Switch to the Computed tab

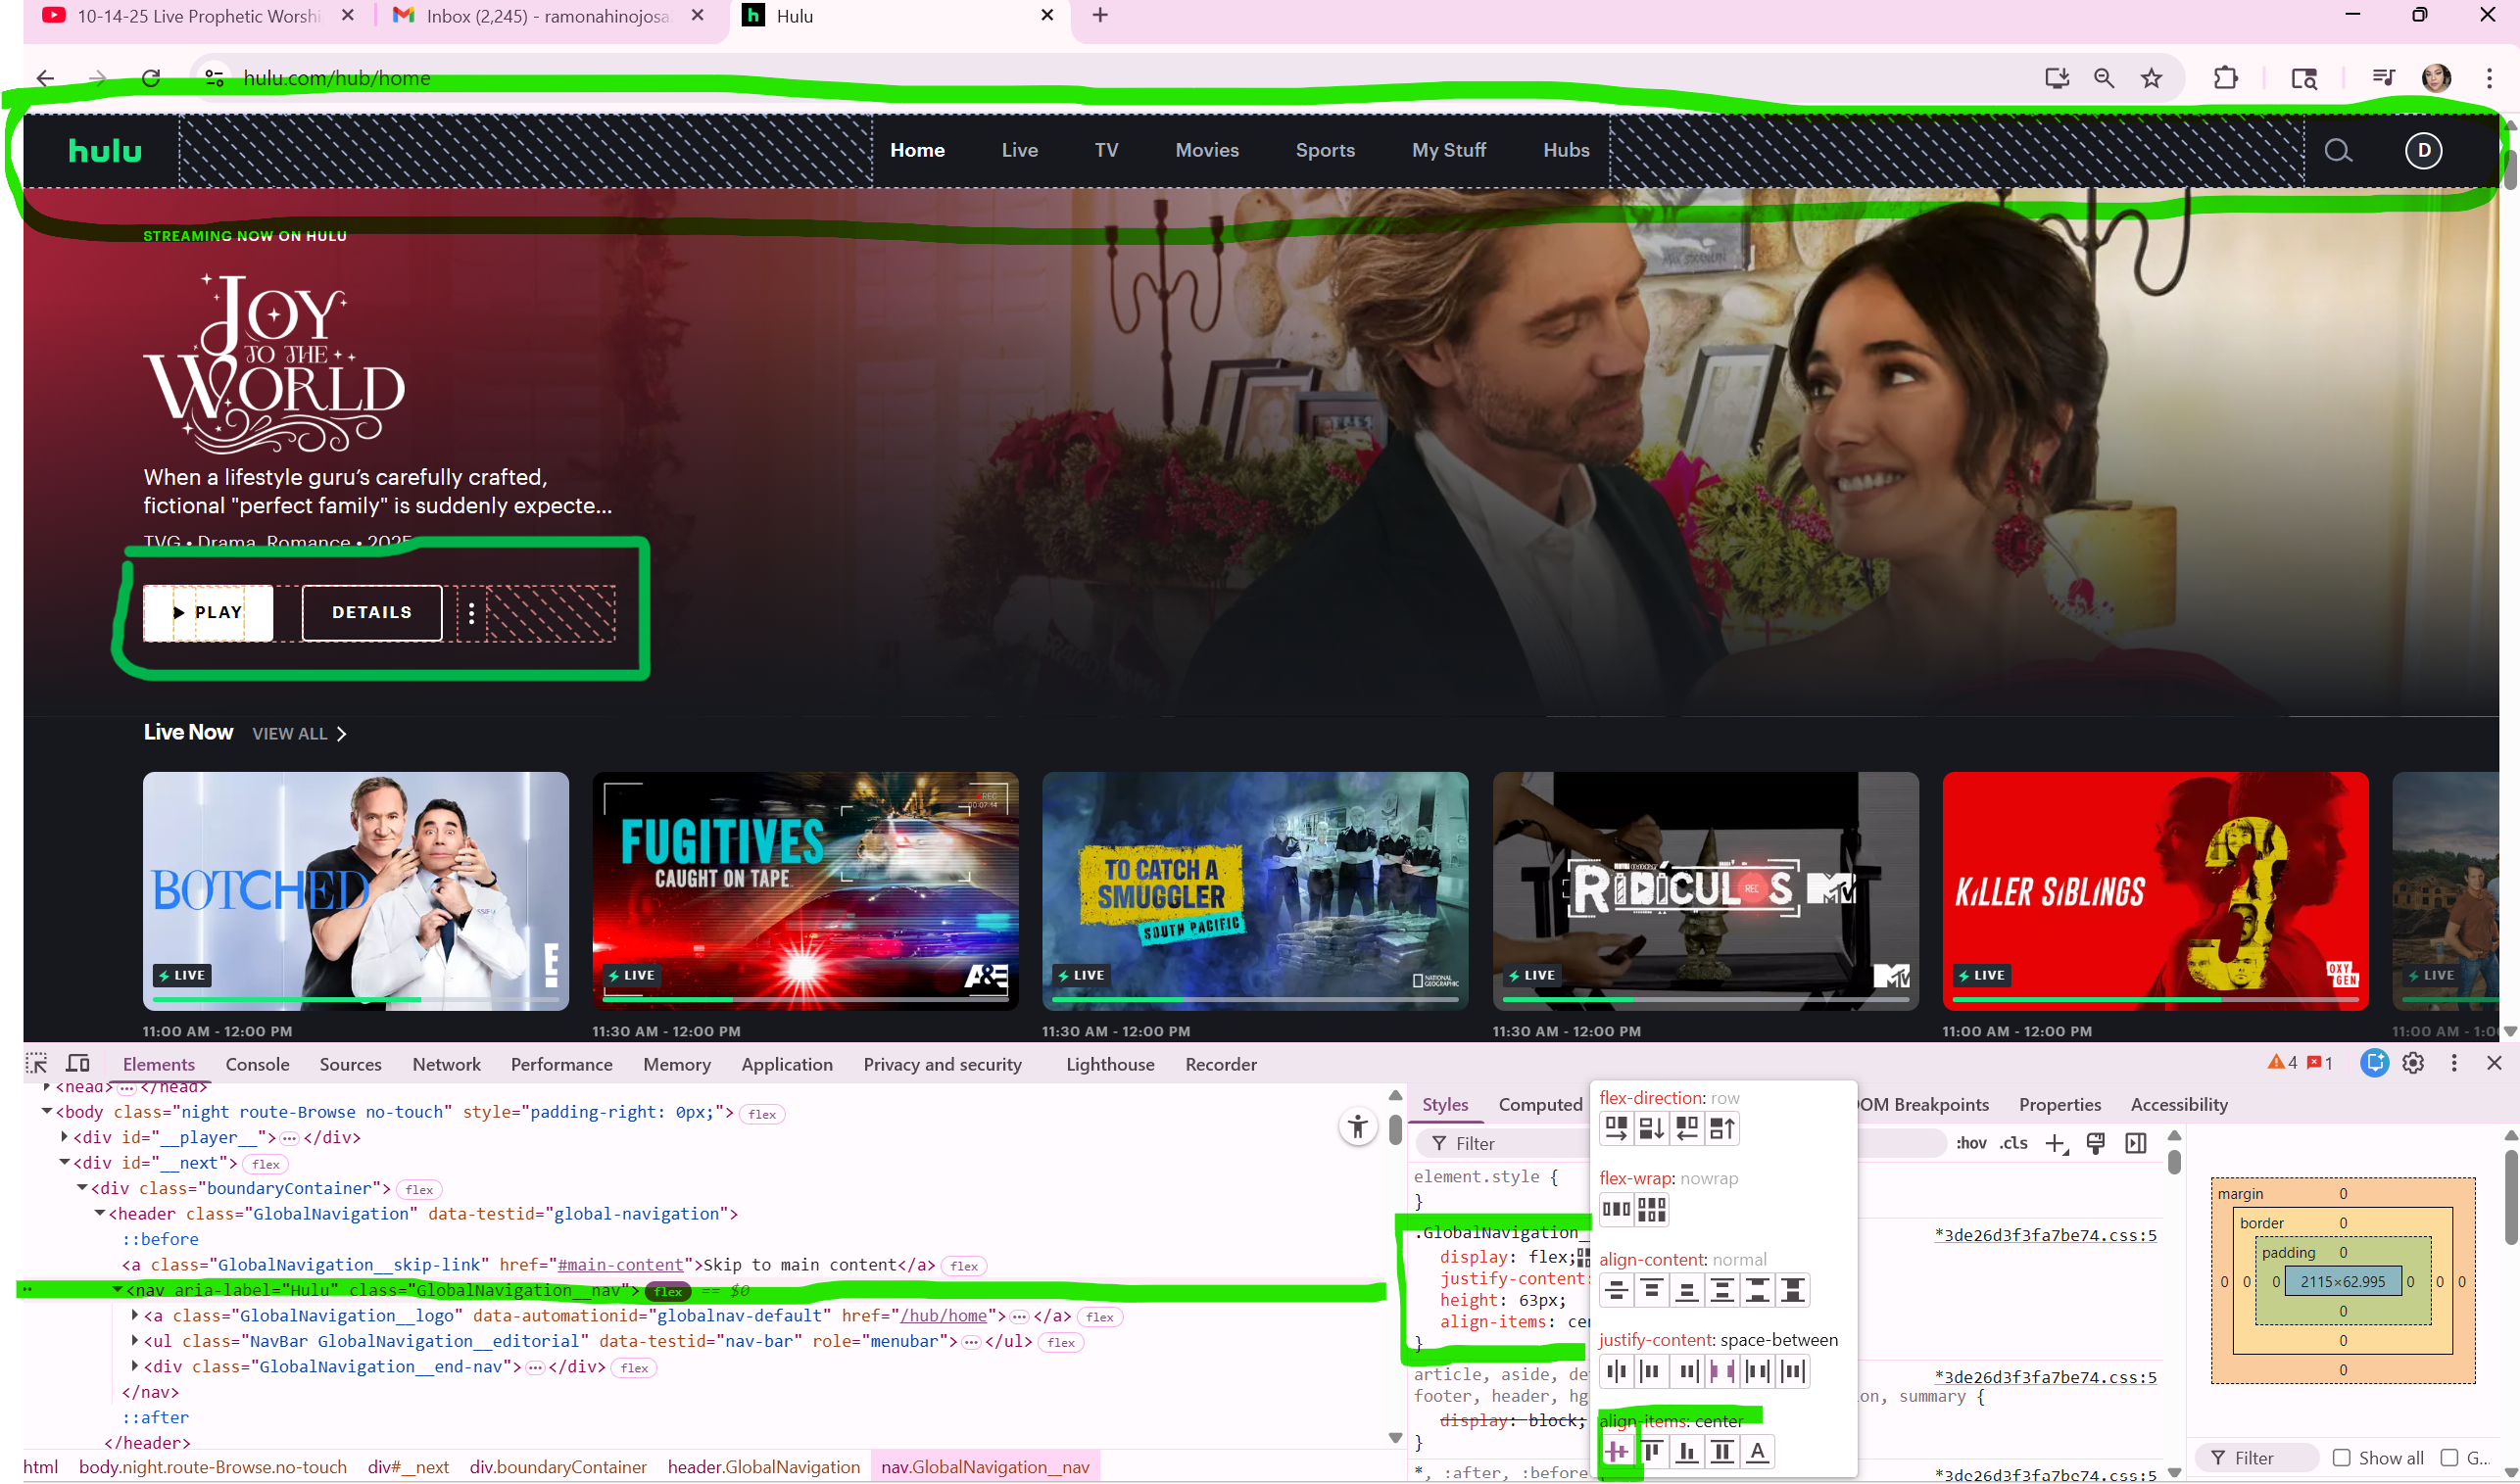[x=1539, y=1105]
